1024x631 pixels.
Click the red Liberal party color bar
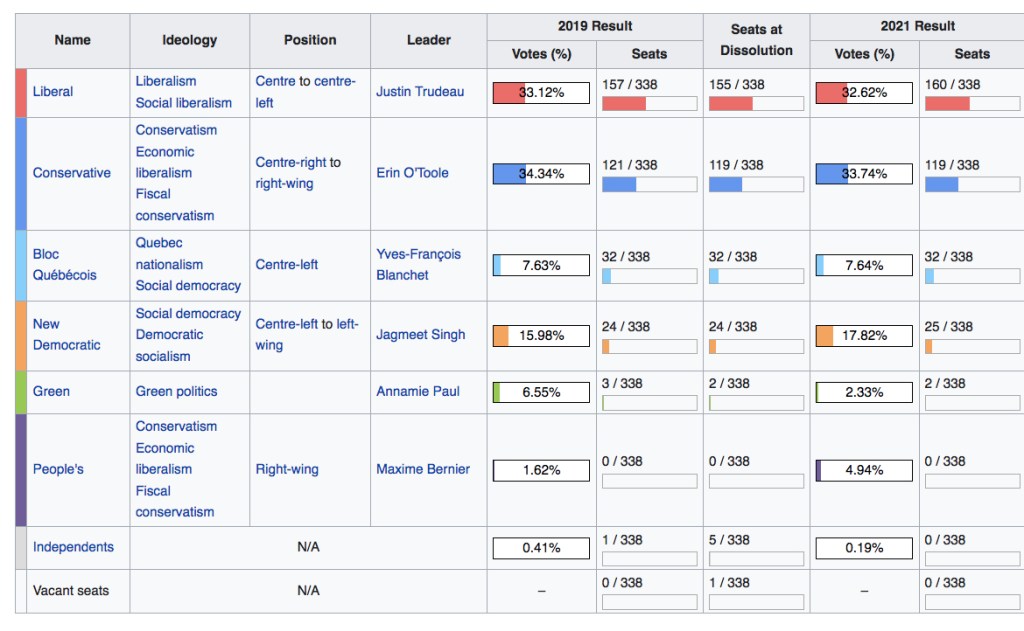click(x=21, y=92)
